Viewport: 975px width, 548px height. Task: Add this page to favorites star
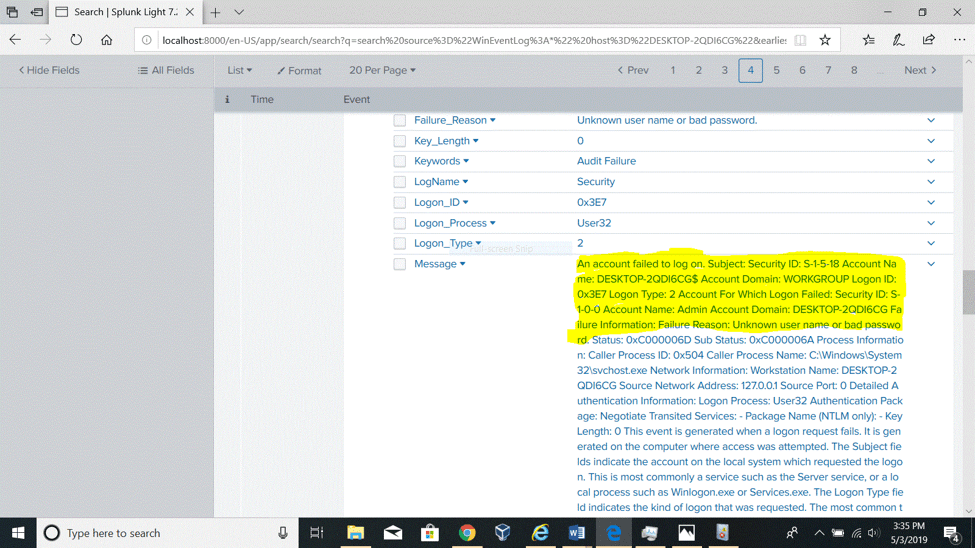click(825, 40)
